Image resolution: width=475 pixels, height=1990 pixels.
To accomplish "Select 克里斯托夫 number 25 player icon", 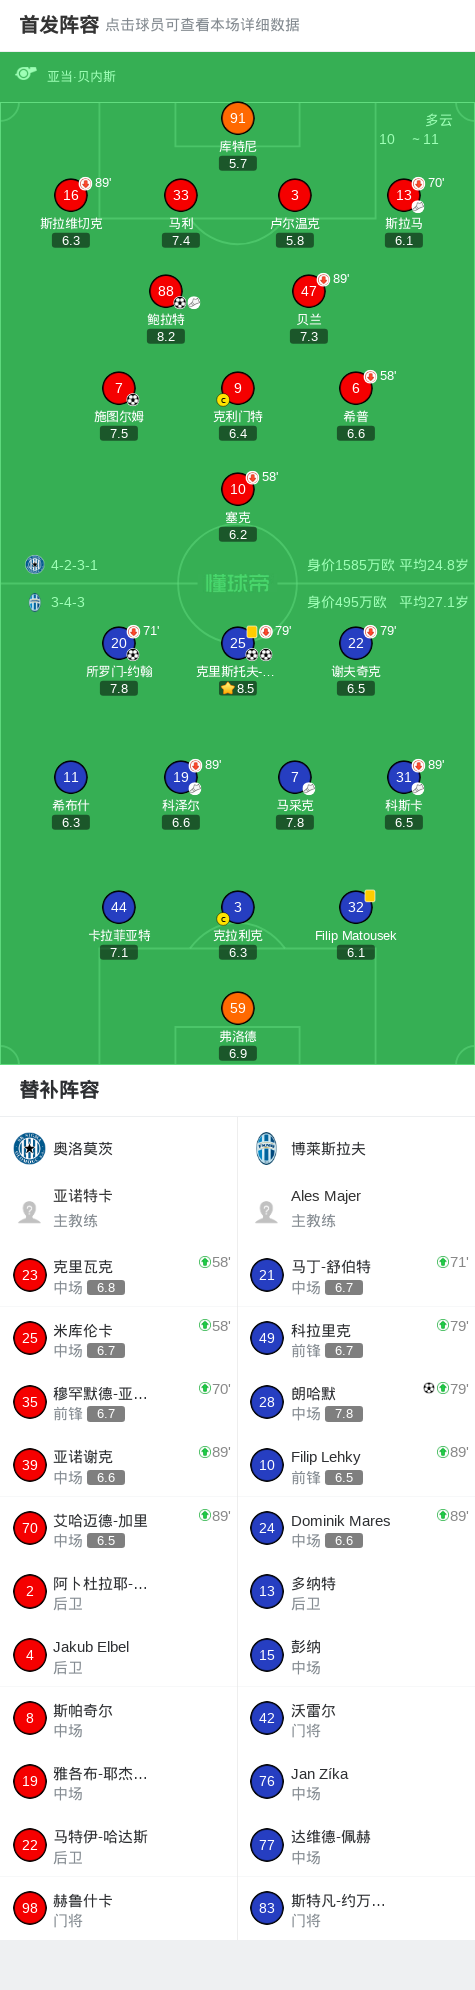I will tap(238, 643).
